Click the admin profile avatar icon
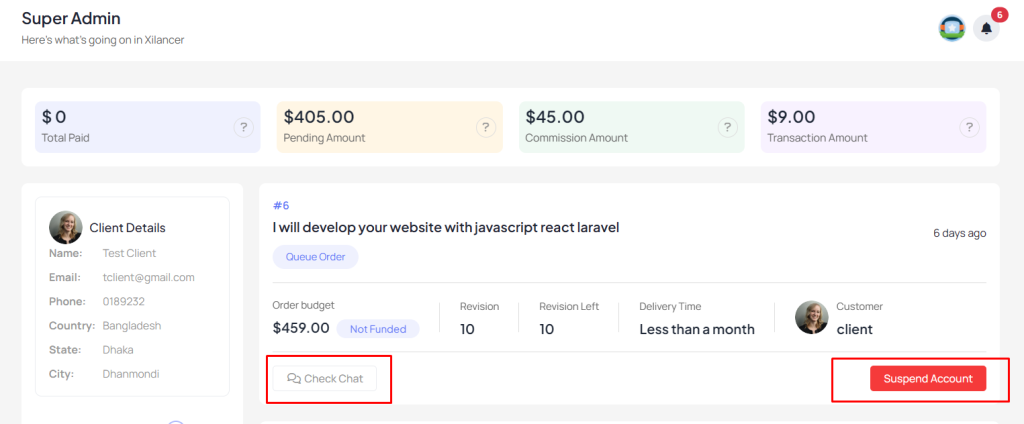This screenshot has width=1024, height=424. click(x=952, y=29)
